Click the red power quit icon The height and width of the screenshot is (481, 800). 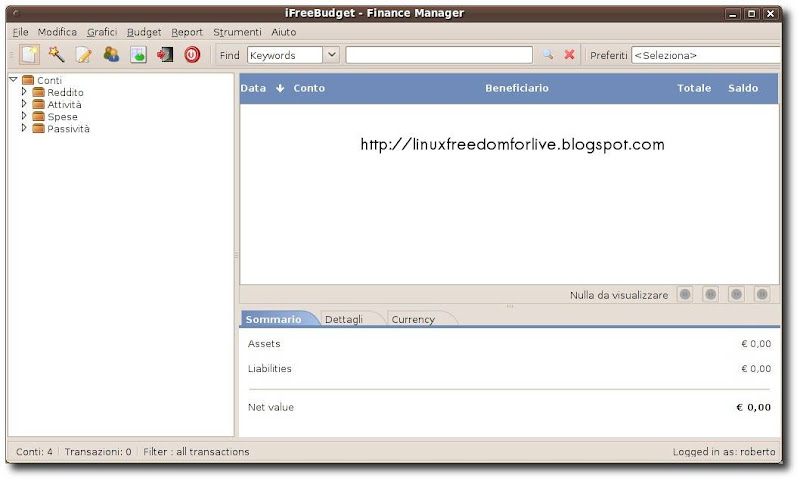[192, 55]
